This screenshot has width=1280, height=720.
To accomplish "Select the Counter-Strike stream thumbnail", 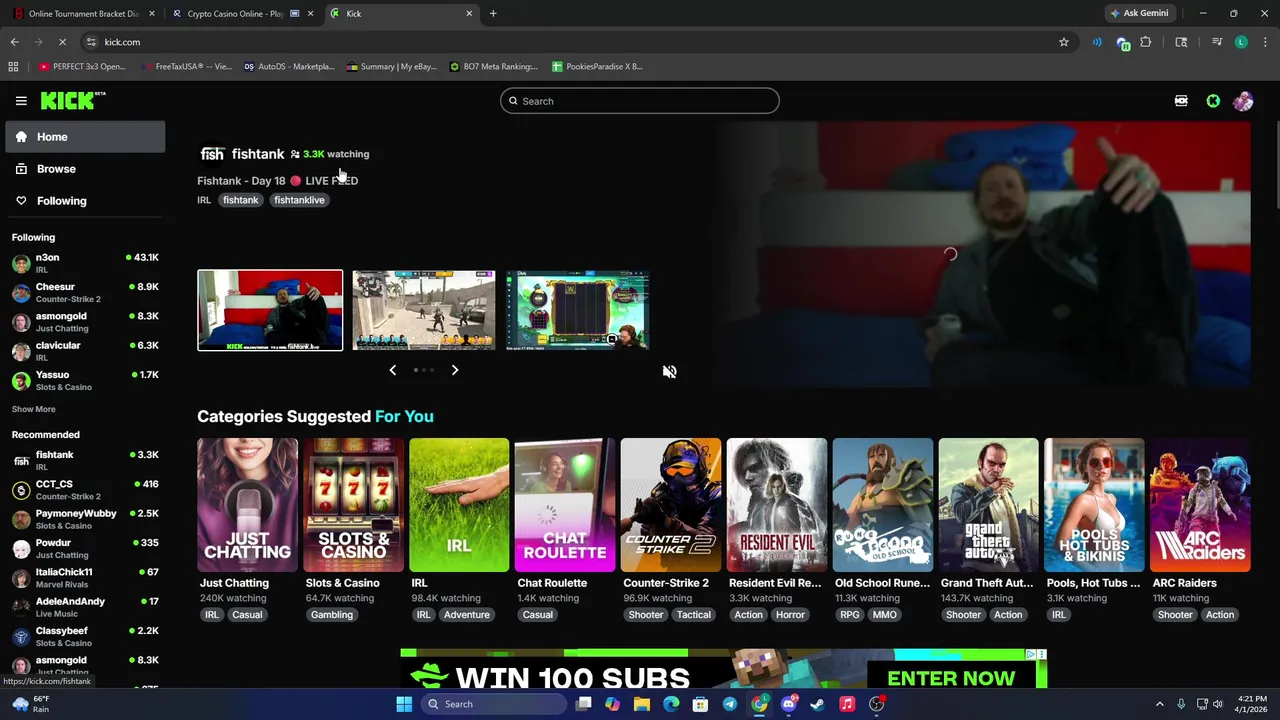I will coord(424,310).
